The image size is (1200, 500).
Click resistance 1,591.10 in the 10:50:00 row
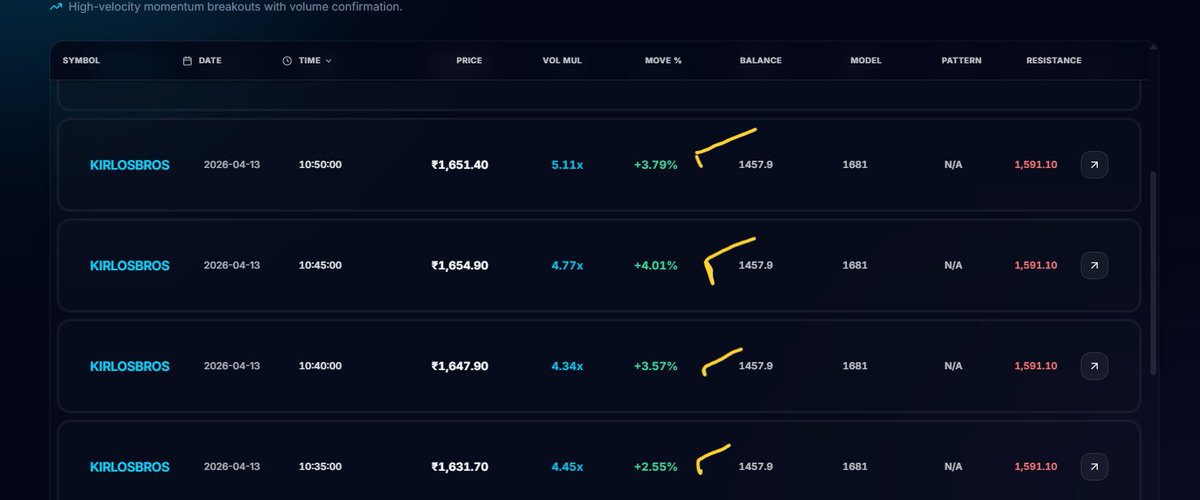pos(1036,165)
